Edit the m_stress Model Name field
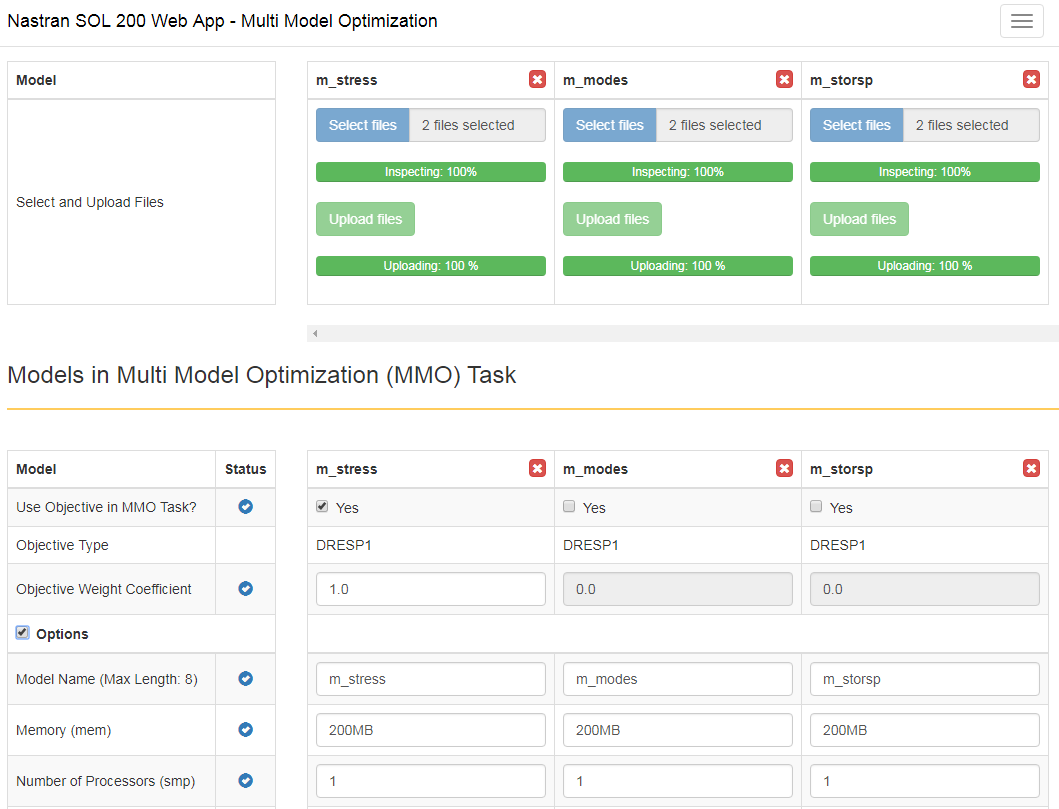The image size is (1059, 809). point(431,679)
